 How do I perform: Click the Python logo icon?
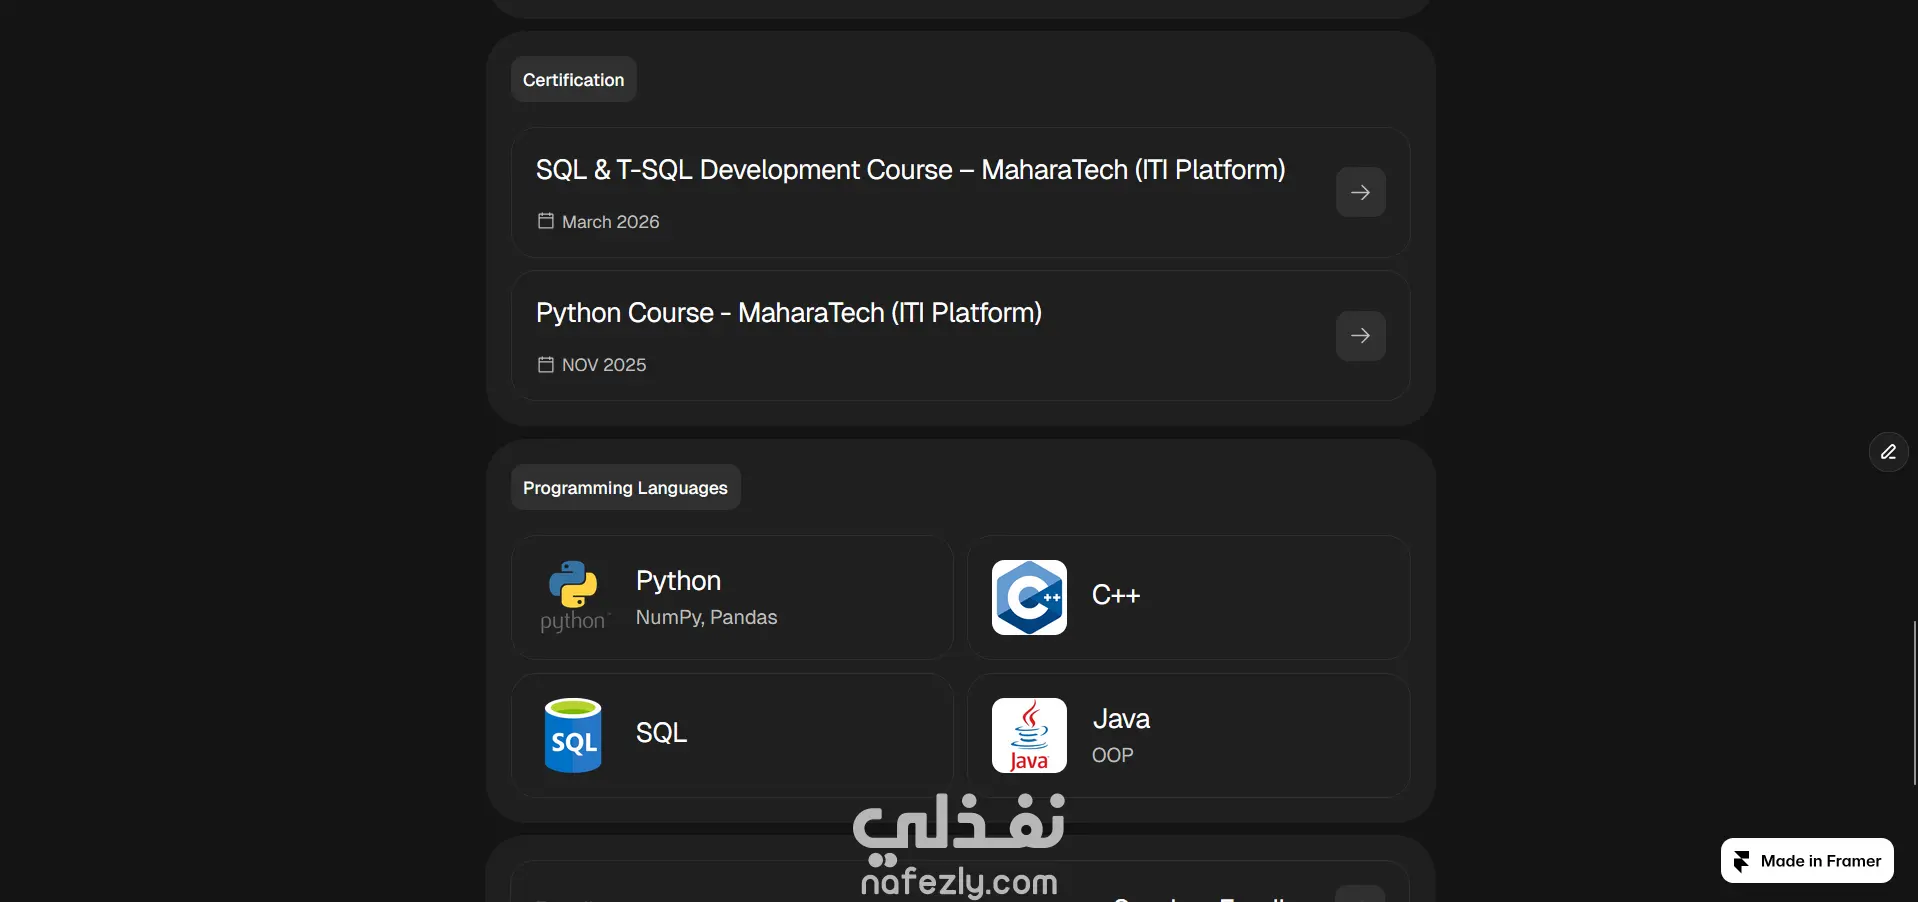tap(573, 597)
